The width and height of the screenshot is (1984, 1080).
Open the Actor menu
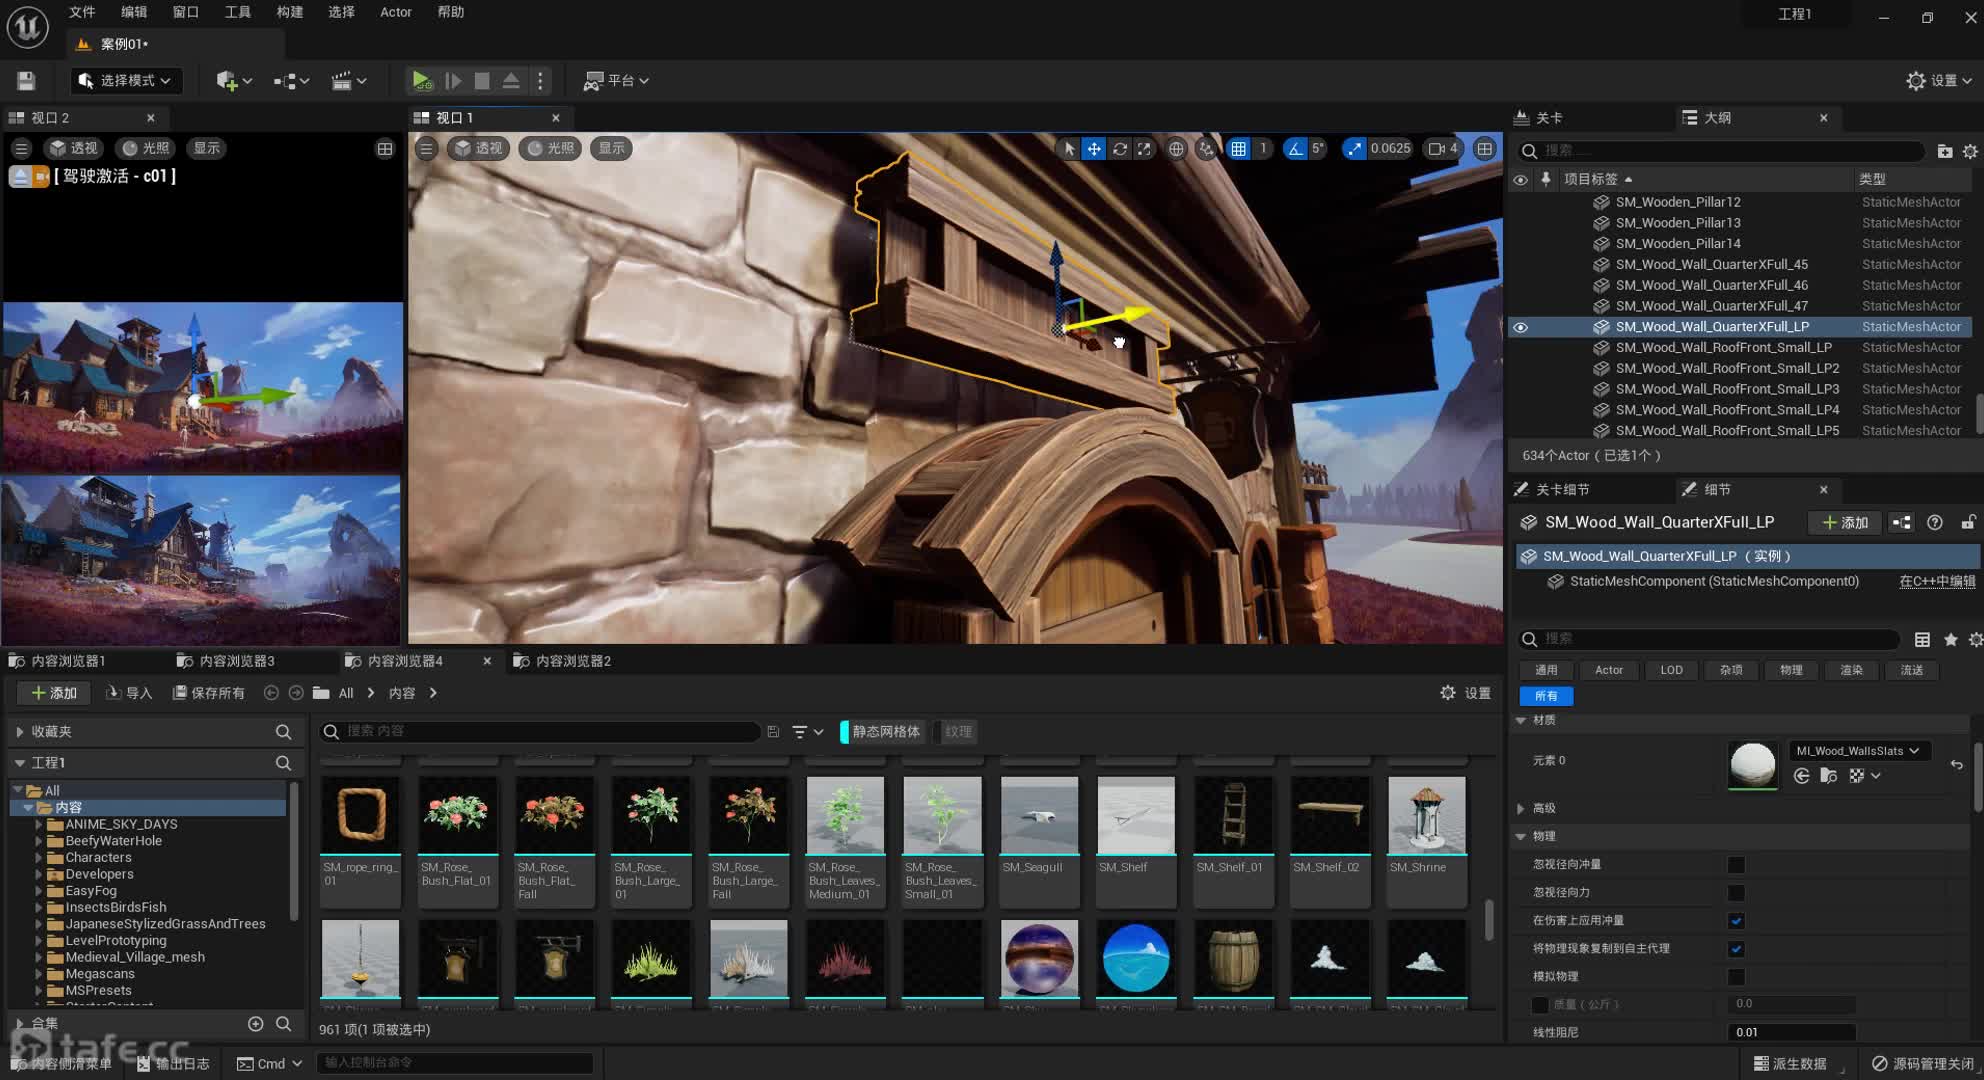tap(396, 12)
